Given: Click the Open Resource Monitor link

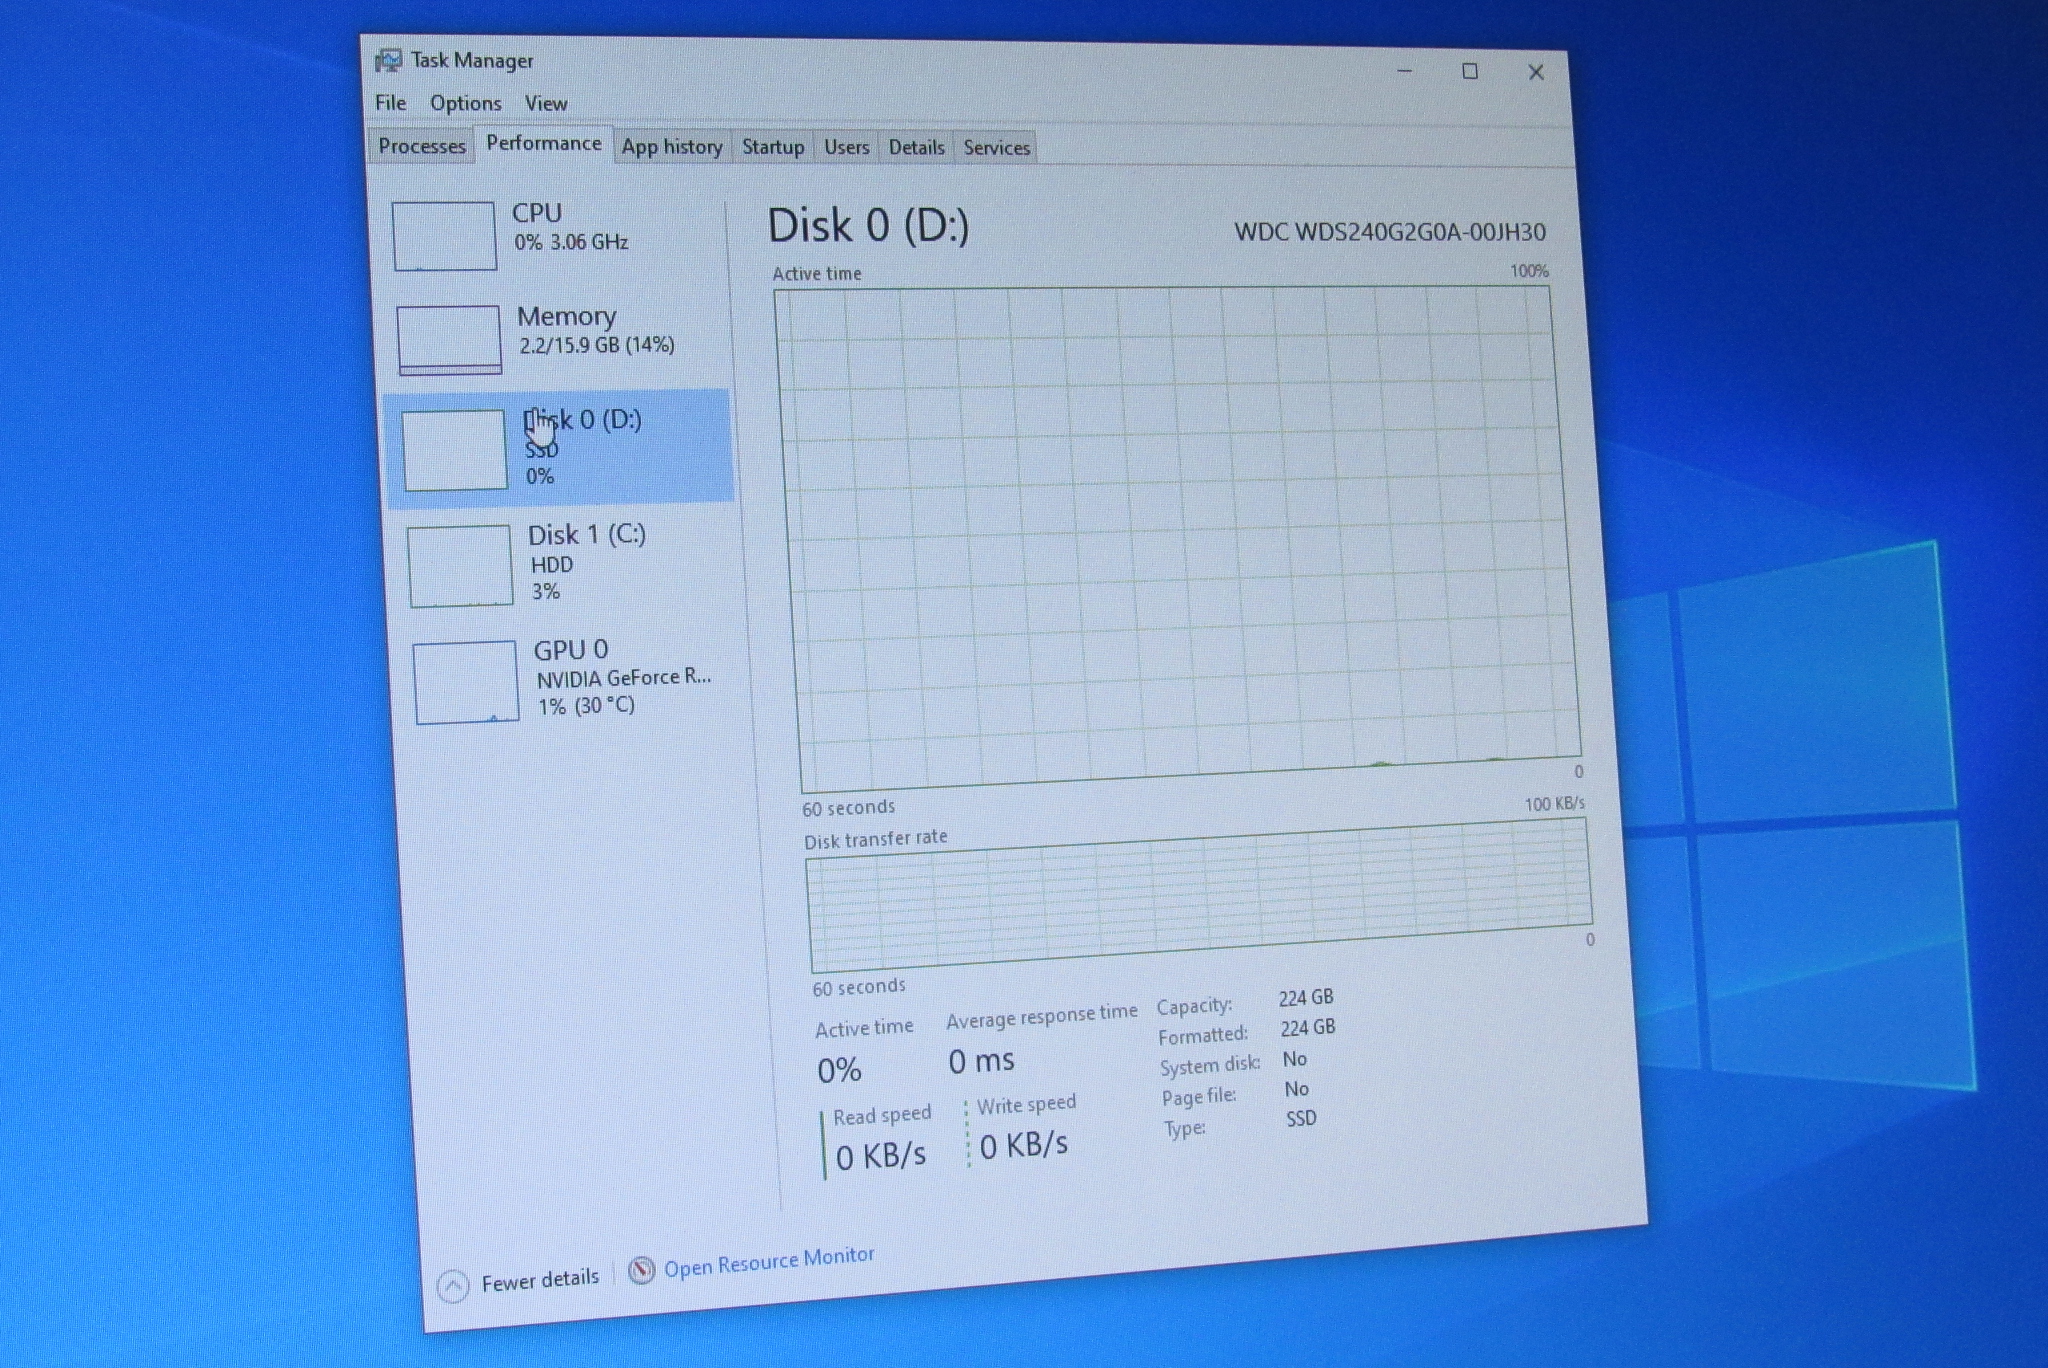Looking at the screenshot, I should [768, 1261].
